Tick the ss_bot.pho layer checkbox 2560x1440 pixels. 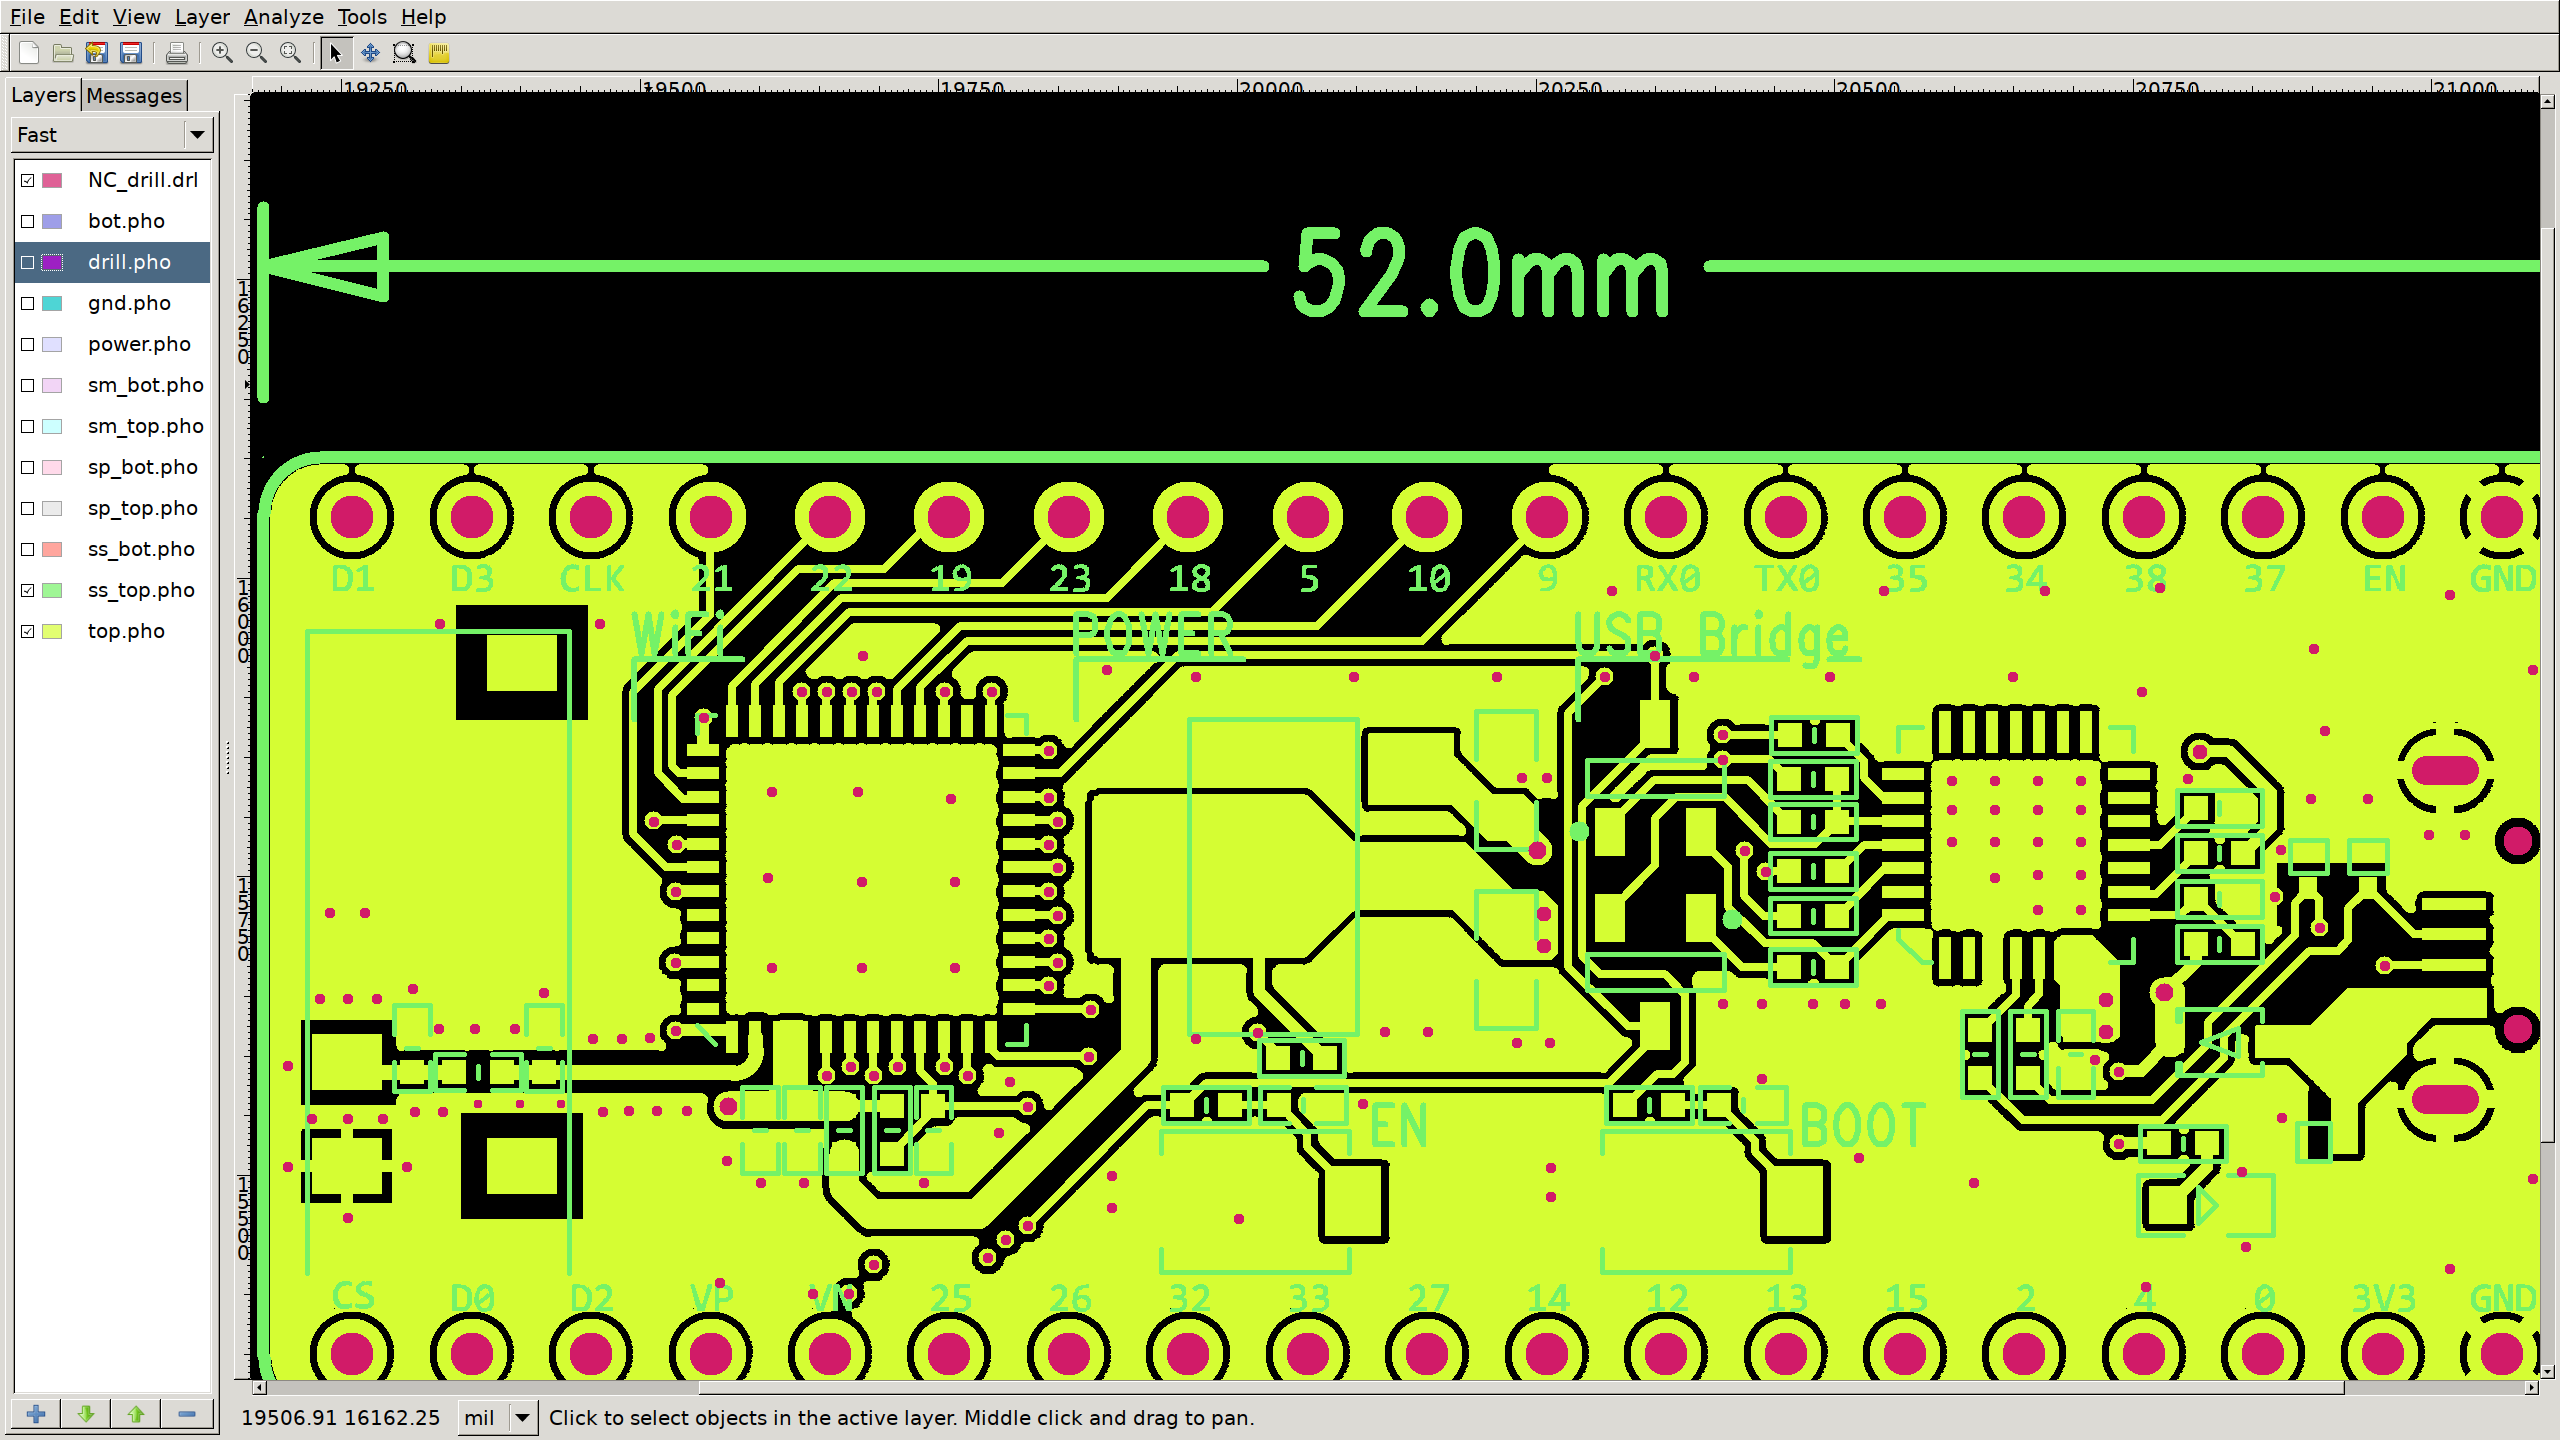click(28, 549)
